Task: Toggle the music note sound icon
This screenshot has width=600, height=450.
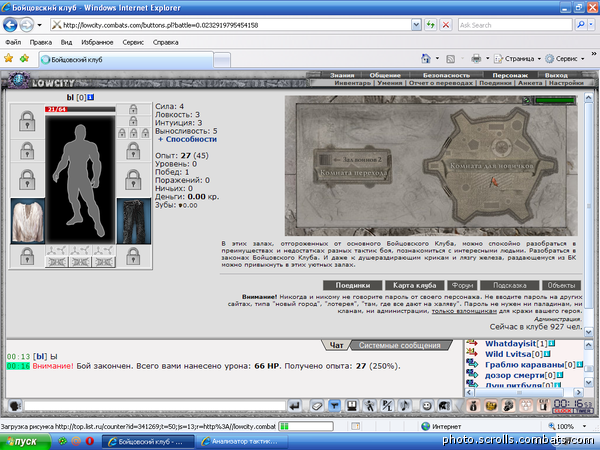Action: tap(405, 406)
